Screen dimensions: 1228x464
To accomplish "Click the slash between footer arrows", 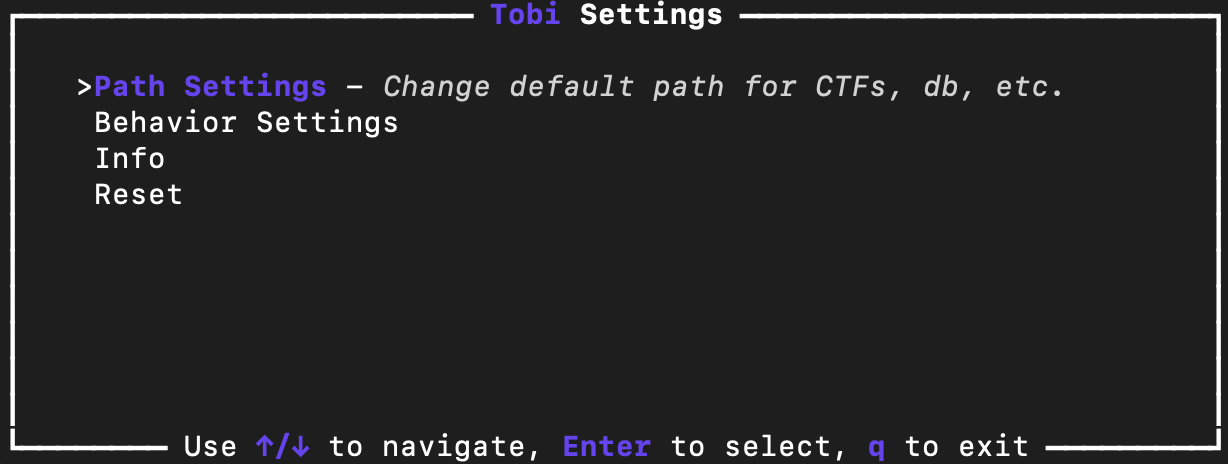I will click(x=284, y=446).
